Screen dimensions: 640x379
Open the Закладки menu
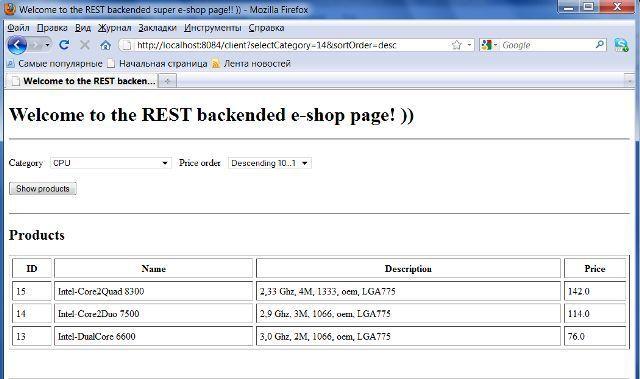click(x=157, y=28)
